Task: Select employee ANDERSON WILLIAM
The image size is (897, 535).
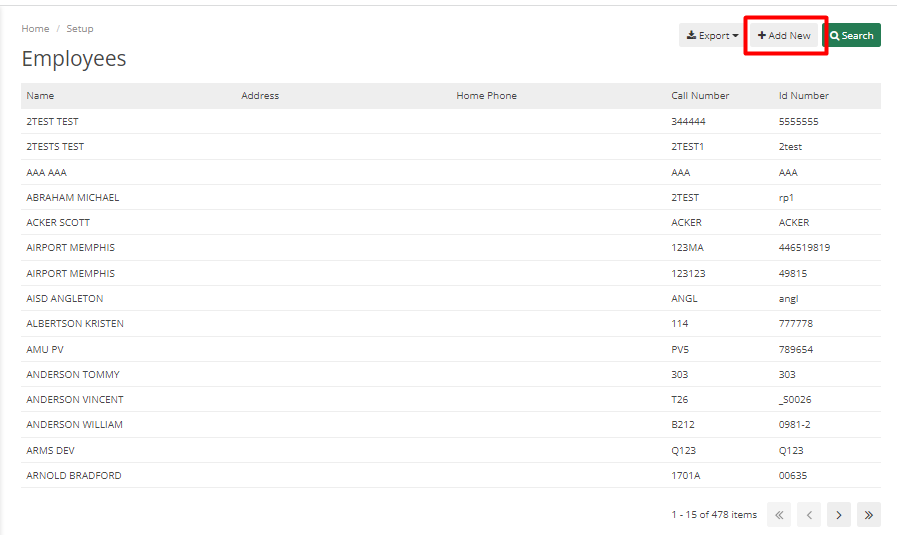Action: click(x=74, y=425)
